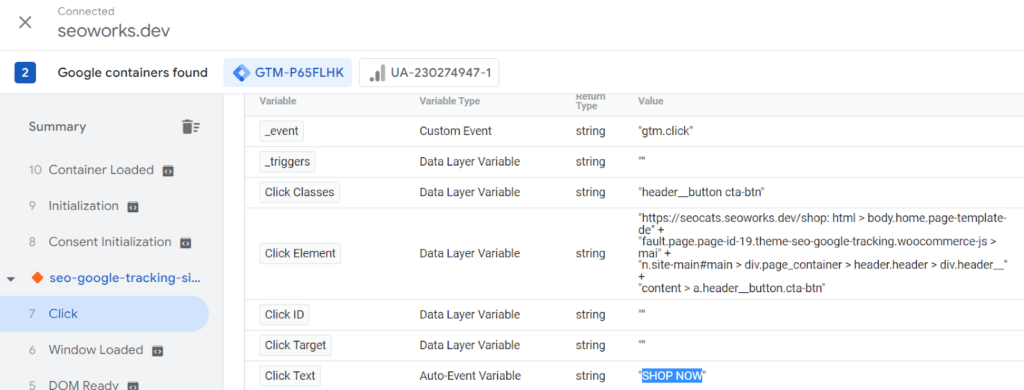Open the Click Element variable chip
Viewport: 1024px width, 390px height.
click(300, 253)
